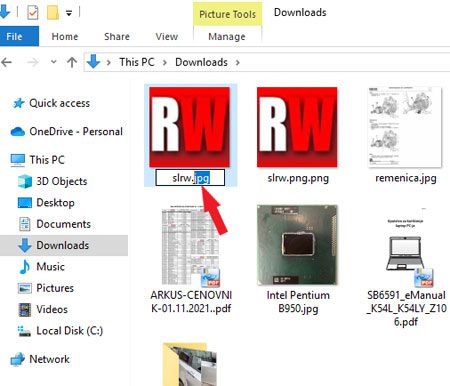The width and height of the screenshot is (450, 386).
Task: Click the Documents page icon in sidebar
Action: click(25, 224)
